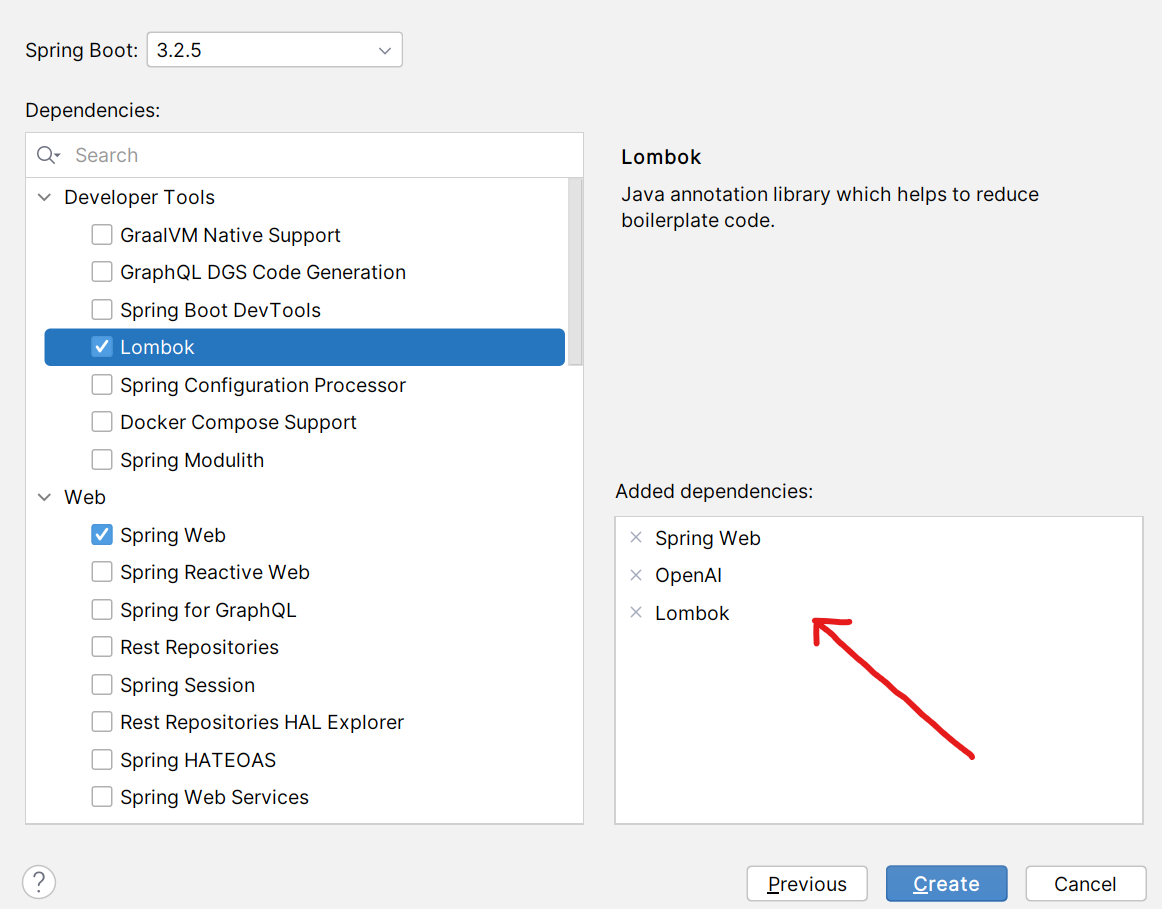Screen dimensions: 1162x909
Task: Collapse the Web dependency group
Action: coord(44,497)
